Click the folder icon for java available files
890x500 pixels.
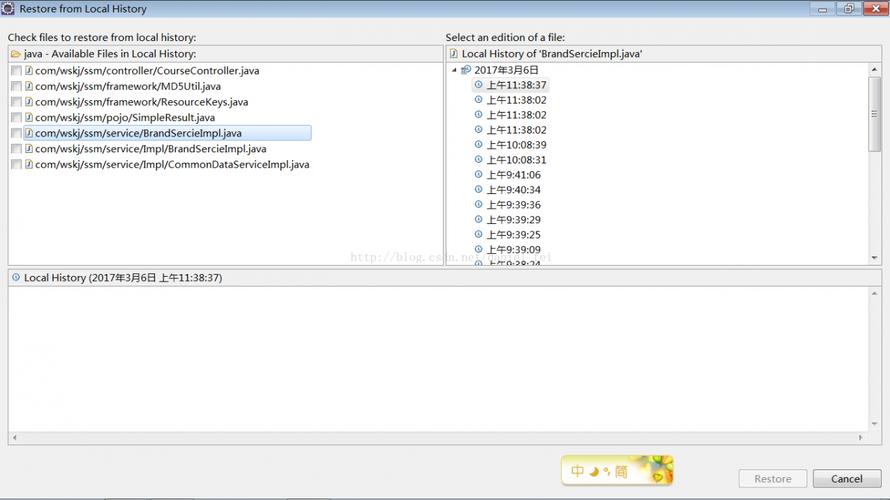[x=15, y=54]
